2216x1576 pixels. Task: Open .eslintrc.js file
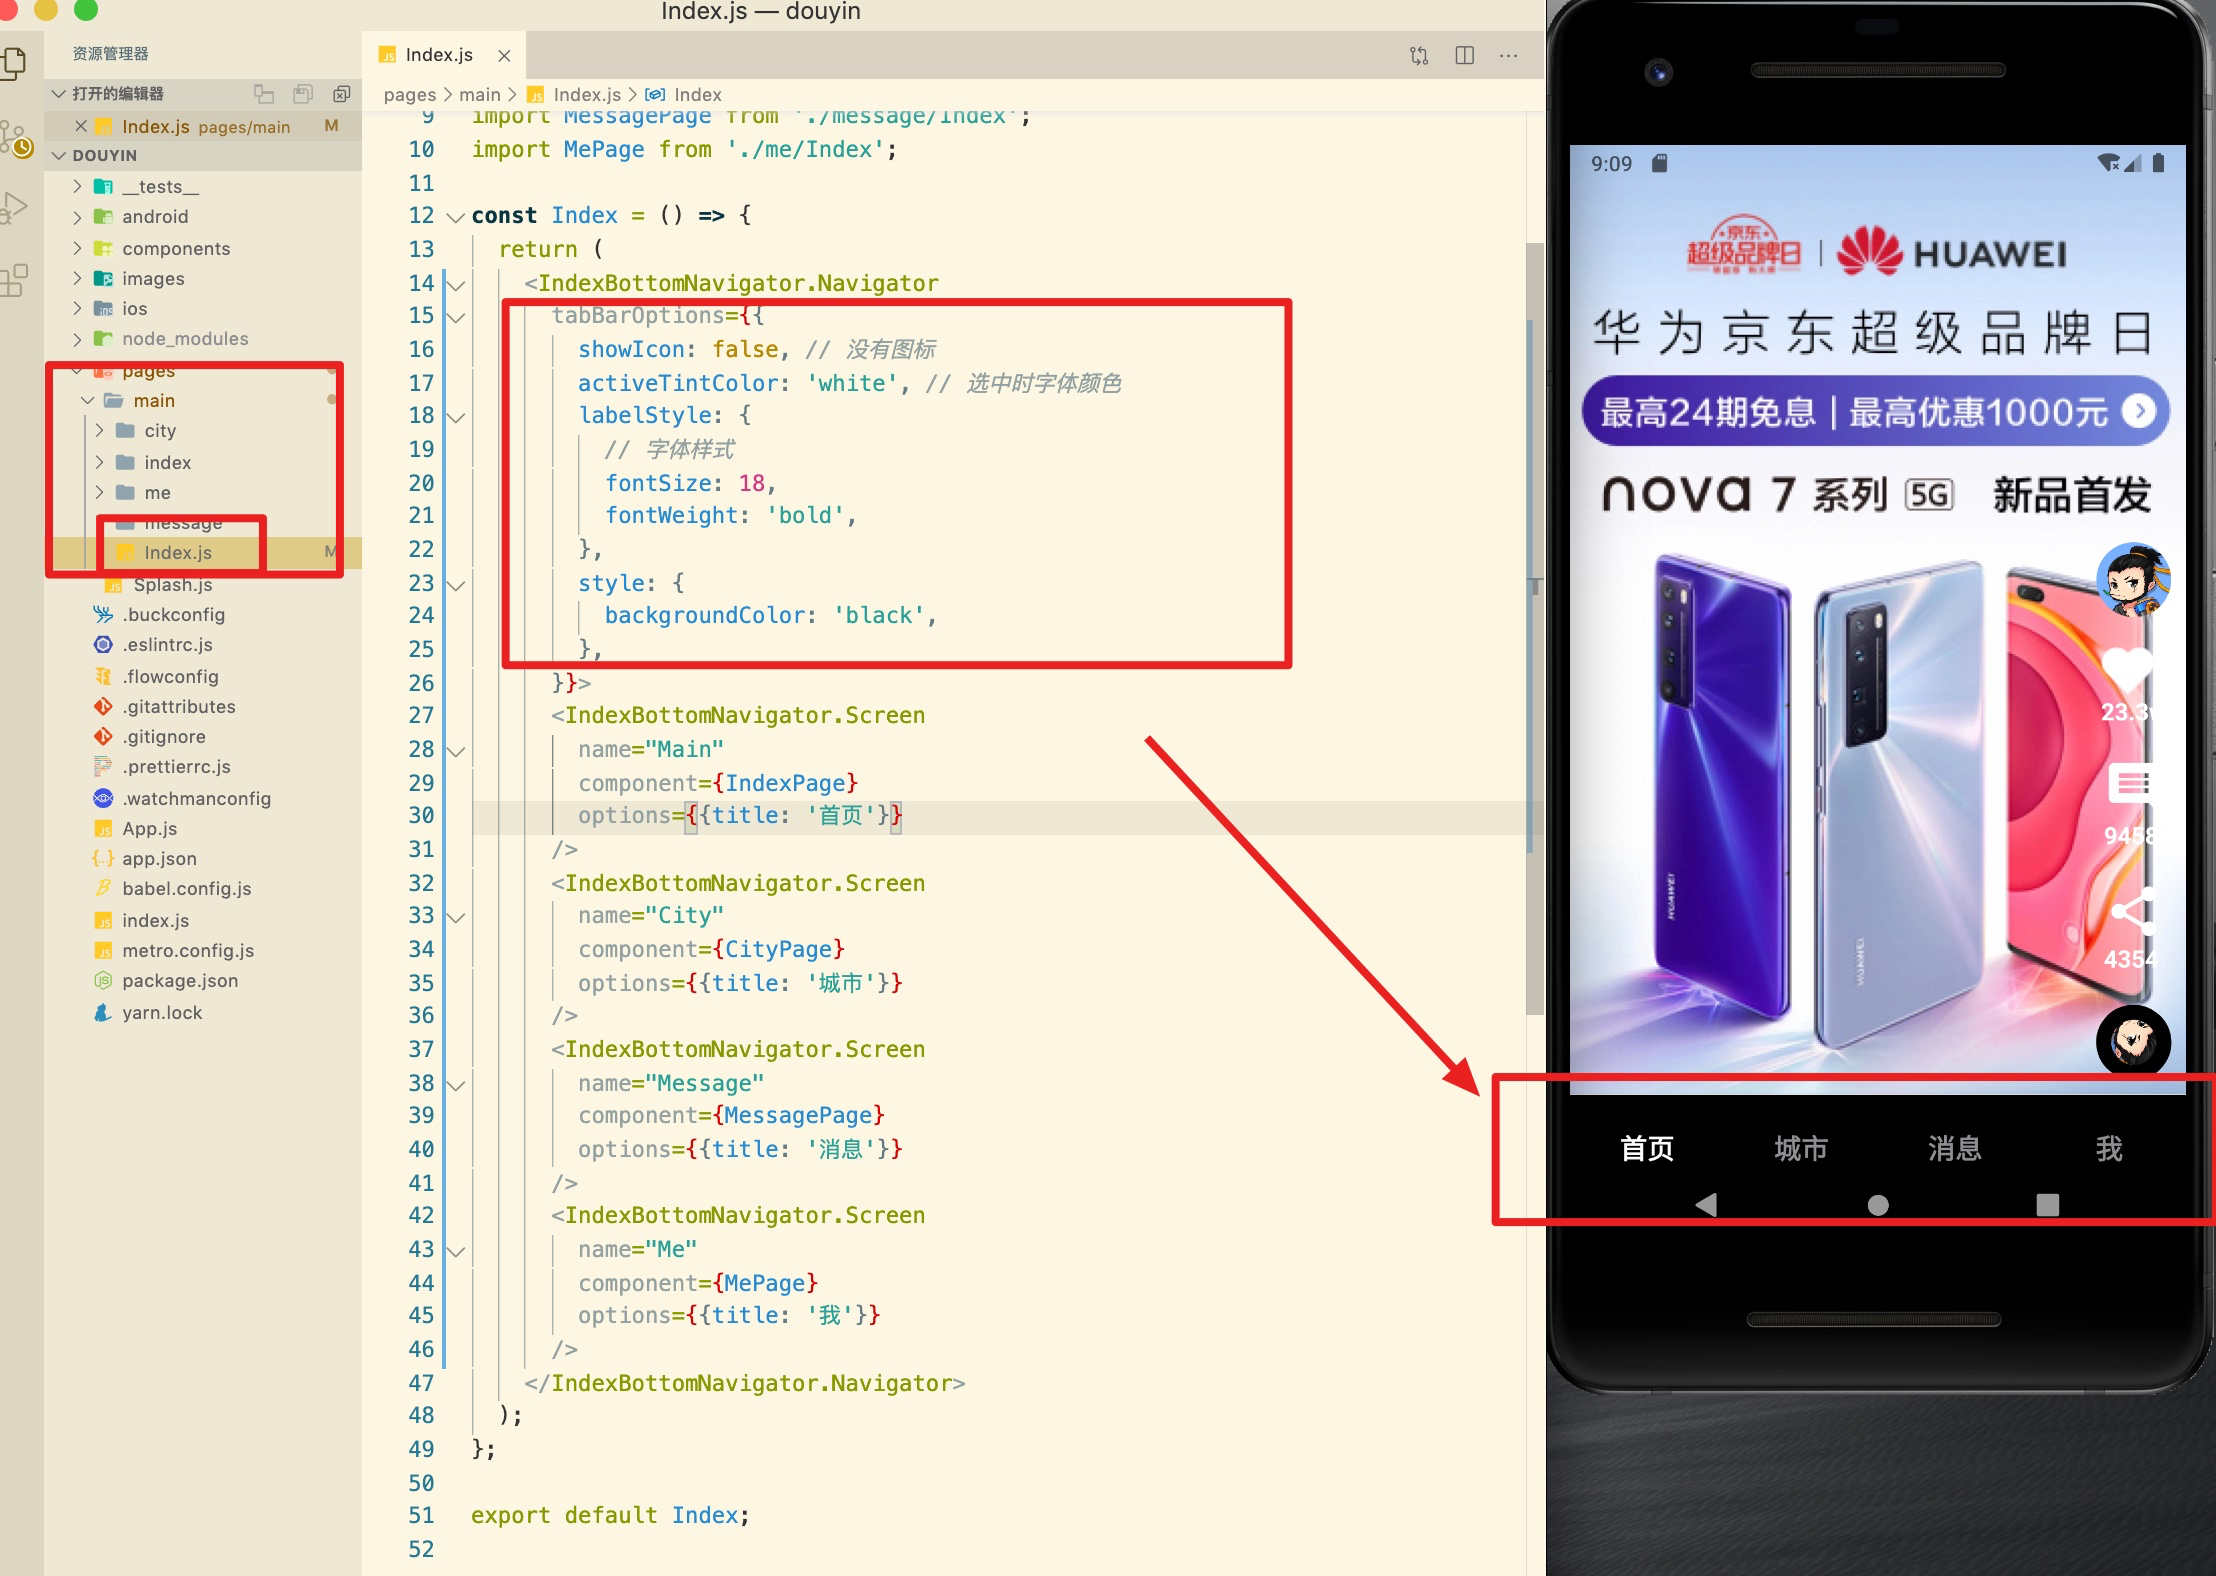(167, 645)
